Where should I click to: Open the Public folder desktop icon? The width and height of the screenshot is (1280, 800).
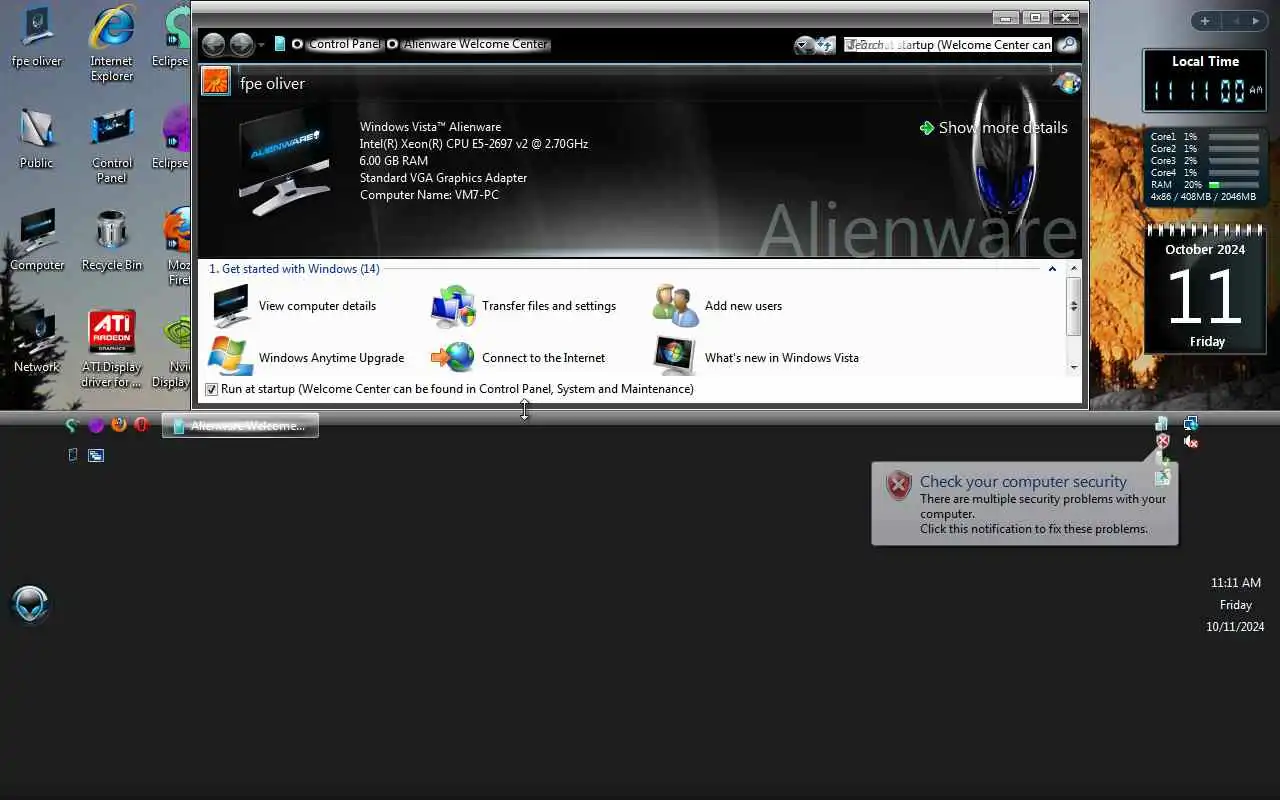tap(37, 138)
